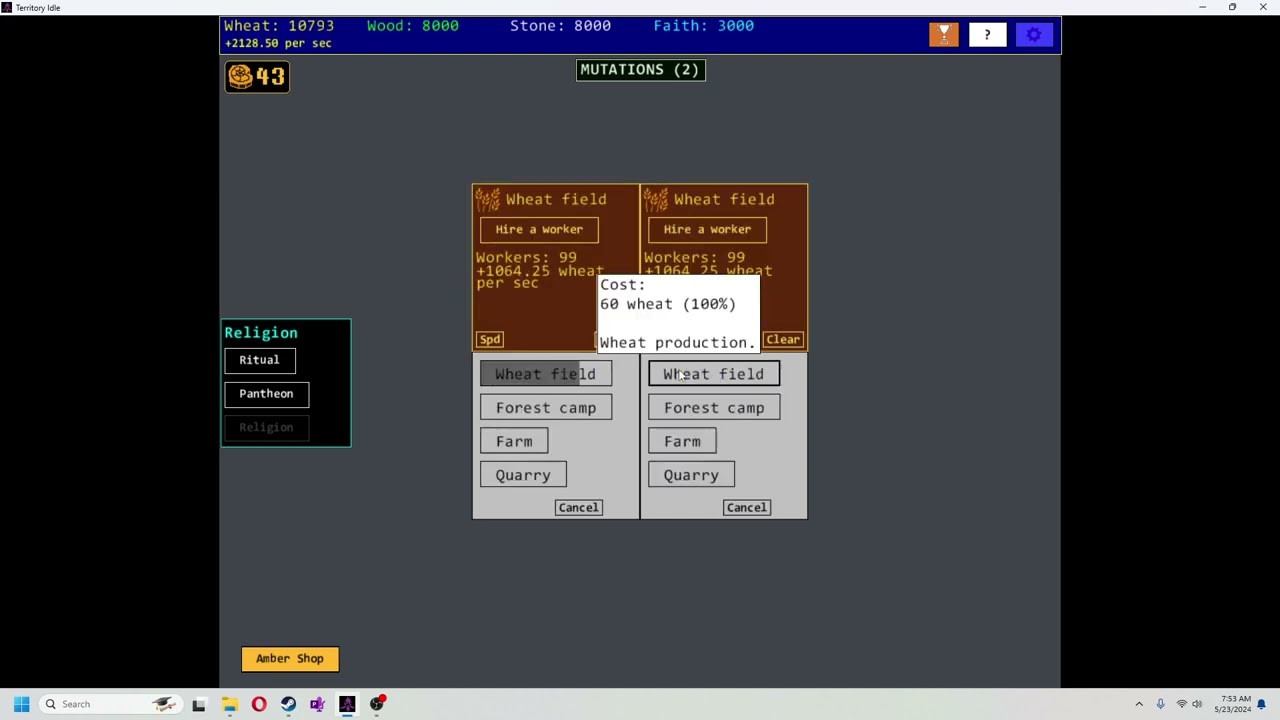1280x720 pixels.
Task: Select Wheat field in left build list
Action: pyautogui.click(x=546, y=374)
